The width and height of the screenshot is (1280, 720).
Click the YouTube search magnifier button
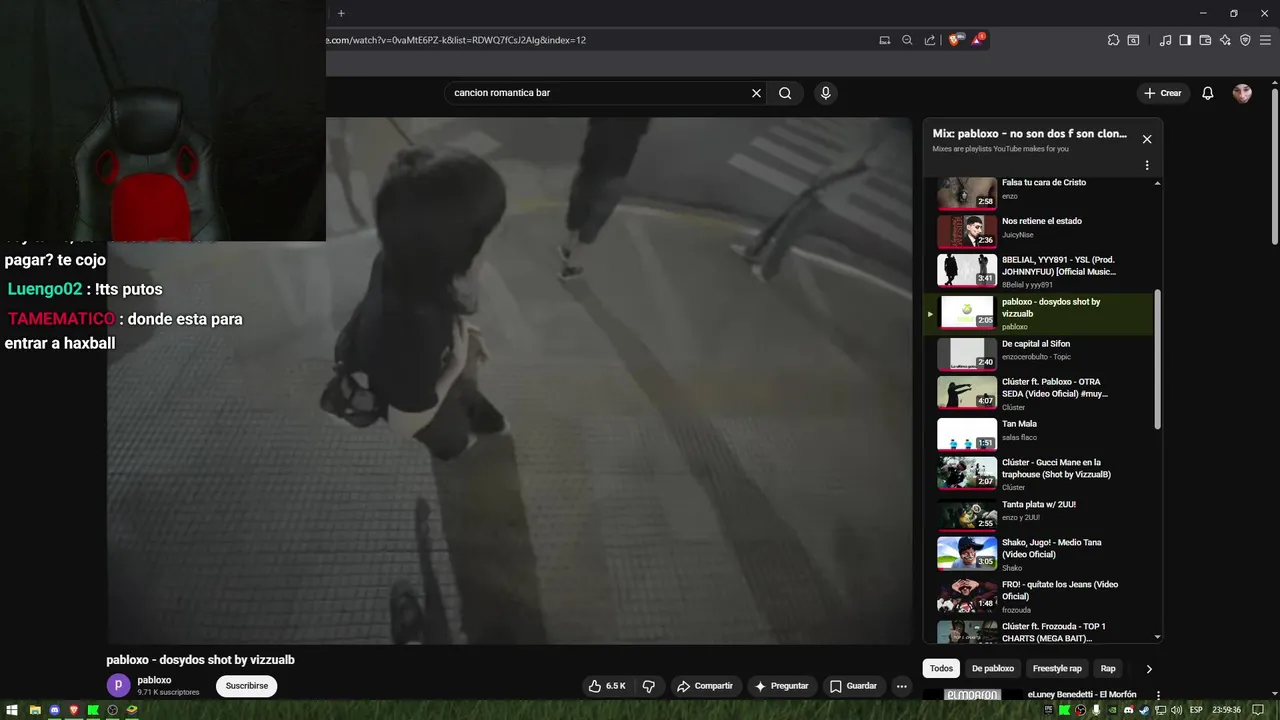[x=785, y=93]
